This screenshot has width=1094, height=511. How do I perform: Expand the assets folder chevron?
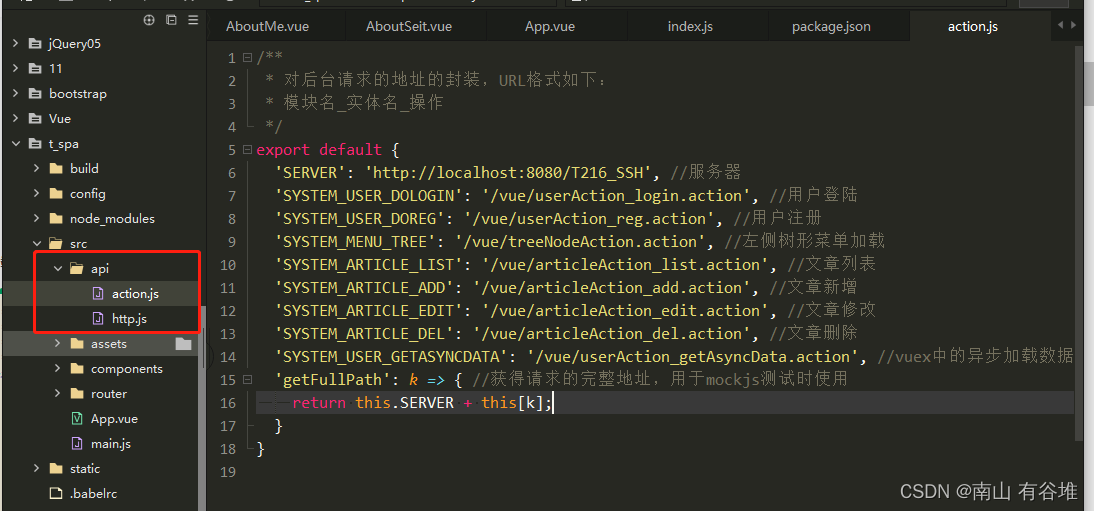[57, 343]
